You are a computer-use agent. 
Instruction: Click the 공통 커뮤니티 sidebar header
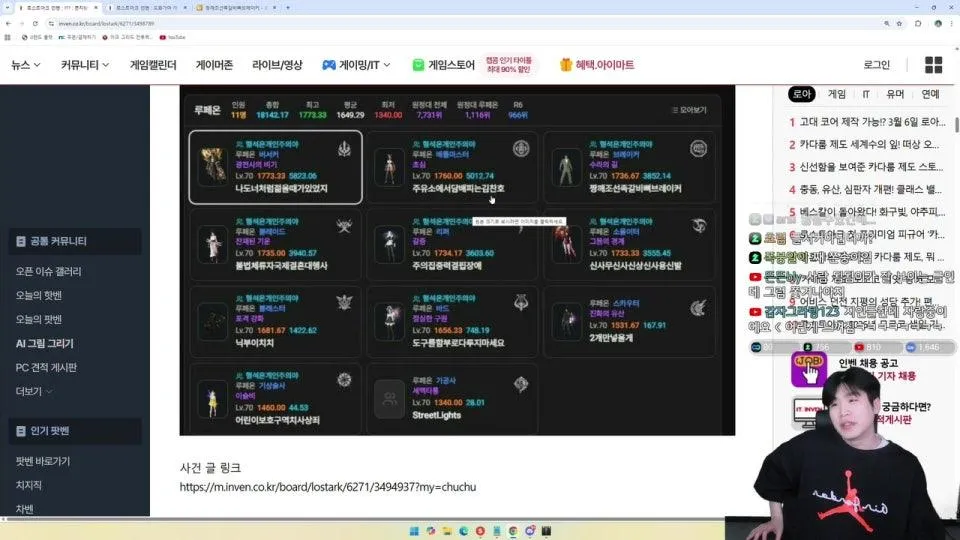[75, 241]
